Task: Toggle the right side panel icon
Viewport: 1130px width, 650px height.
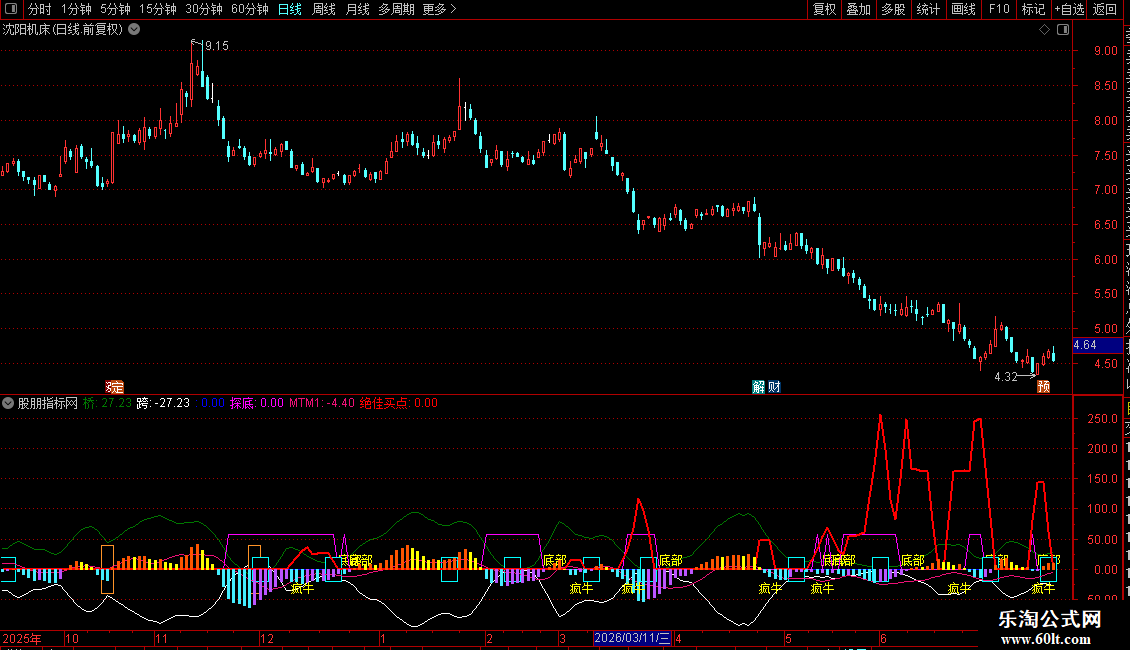Action: point(1063,30)
